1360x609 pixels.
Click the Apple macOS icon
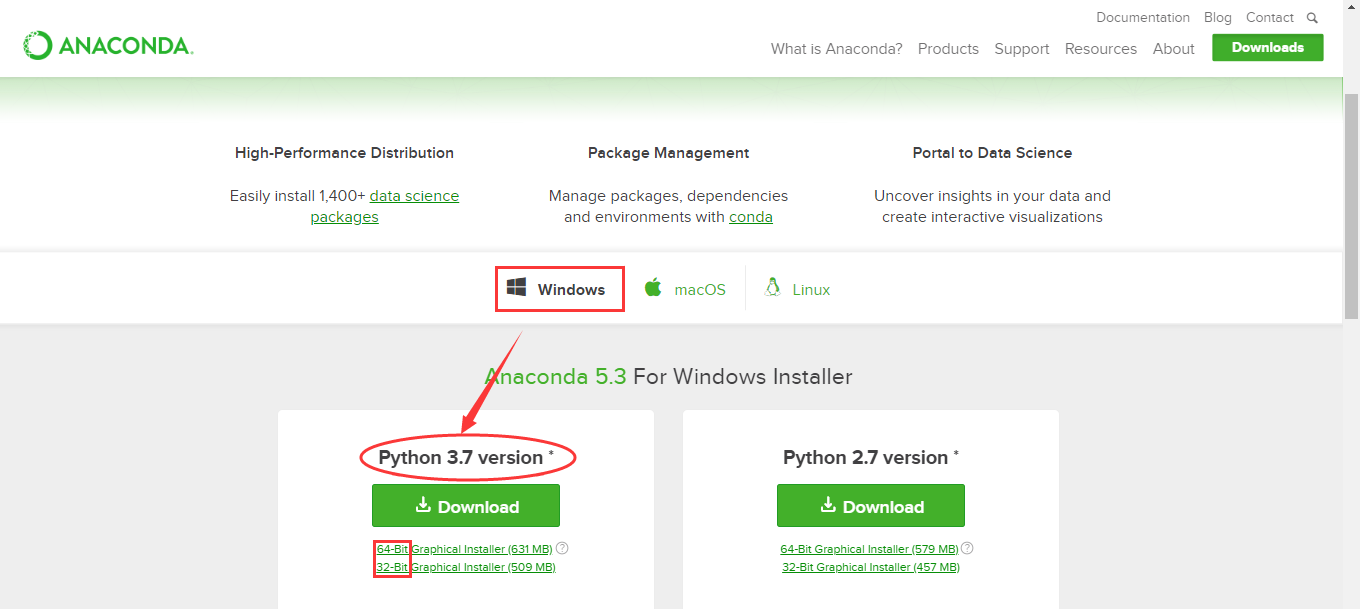[x=653, y=288]
